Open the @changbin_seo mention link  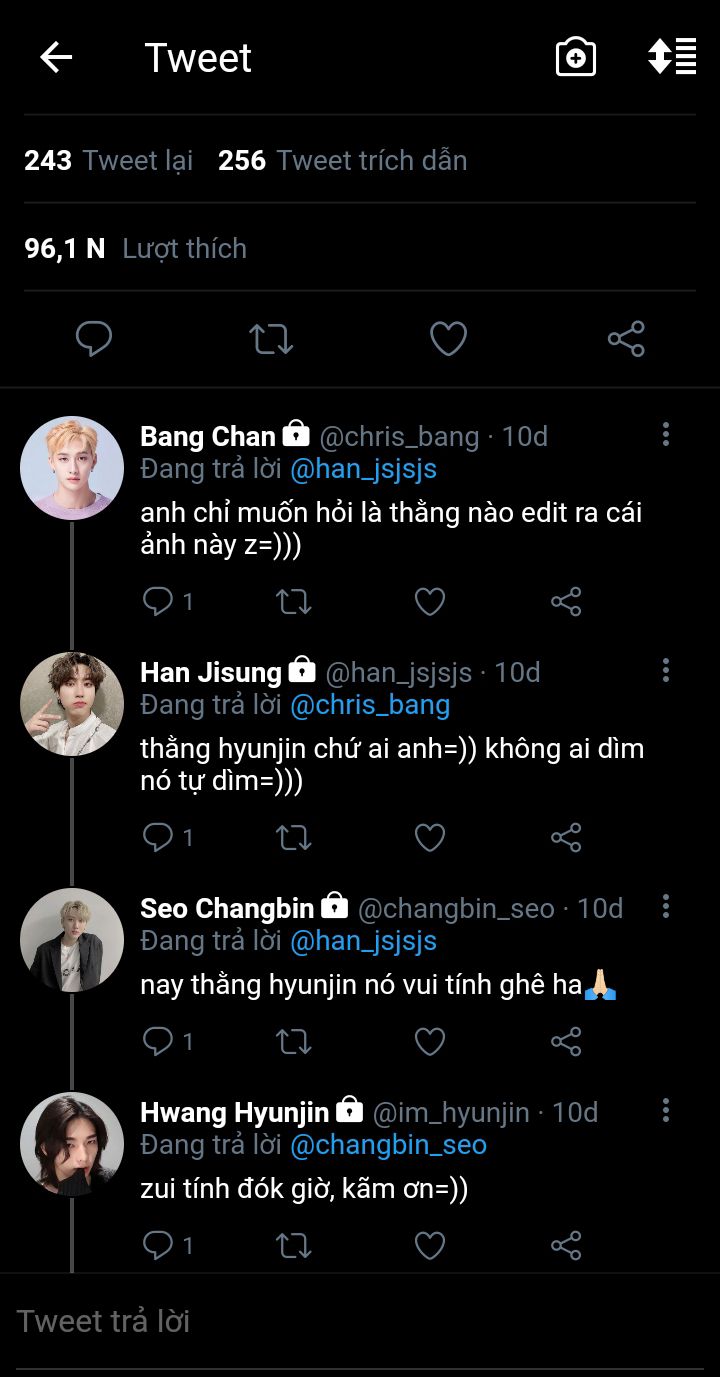point(388,1145)
